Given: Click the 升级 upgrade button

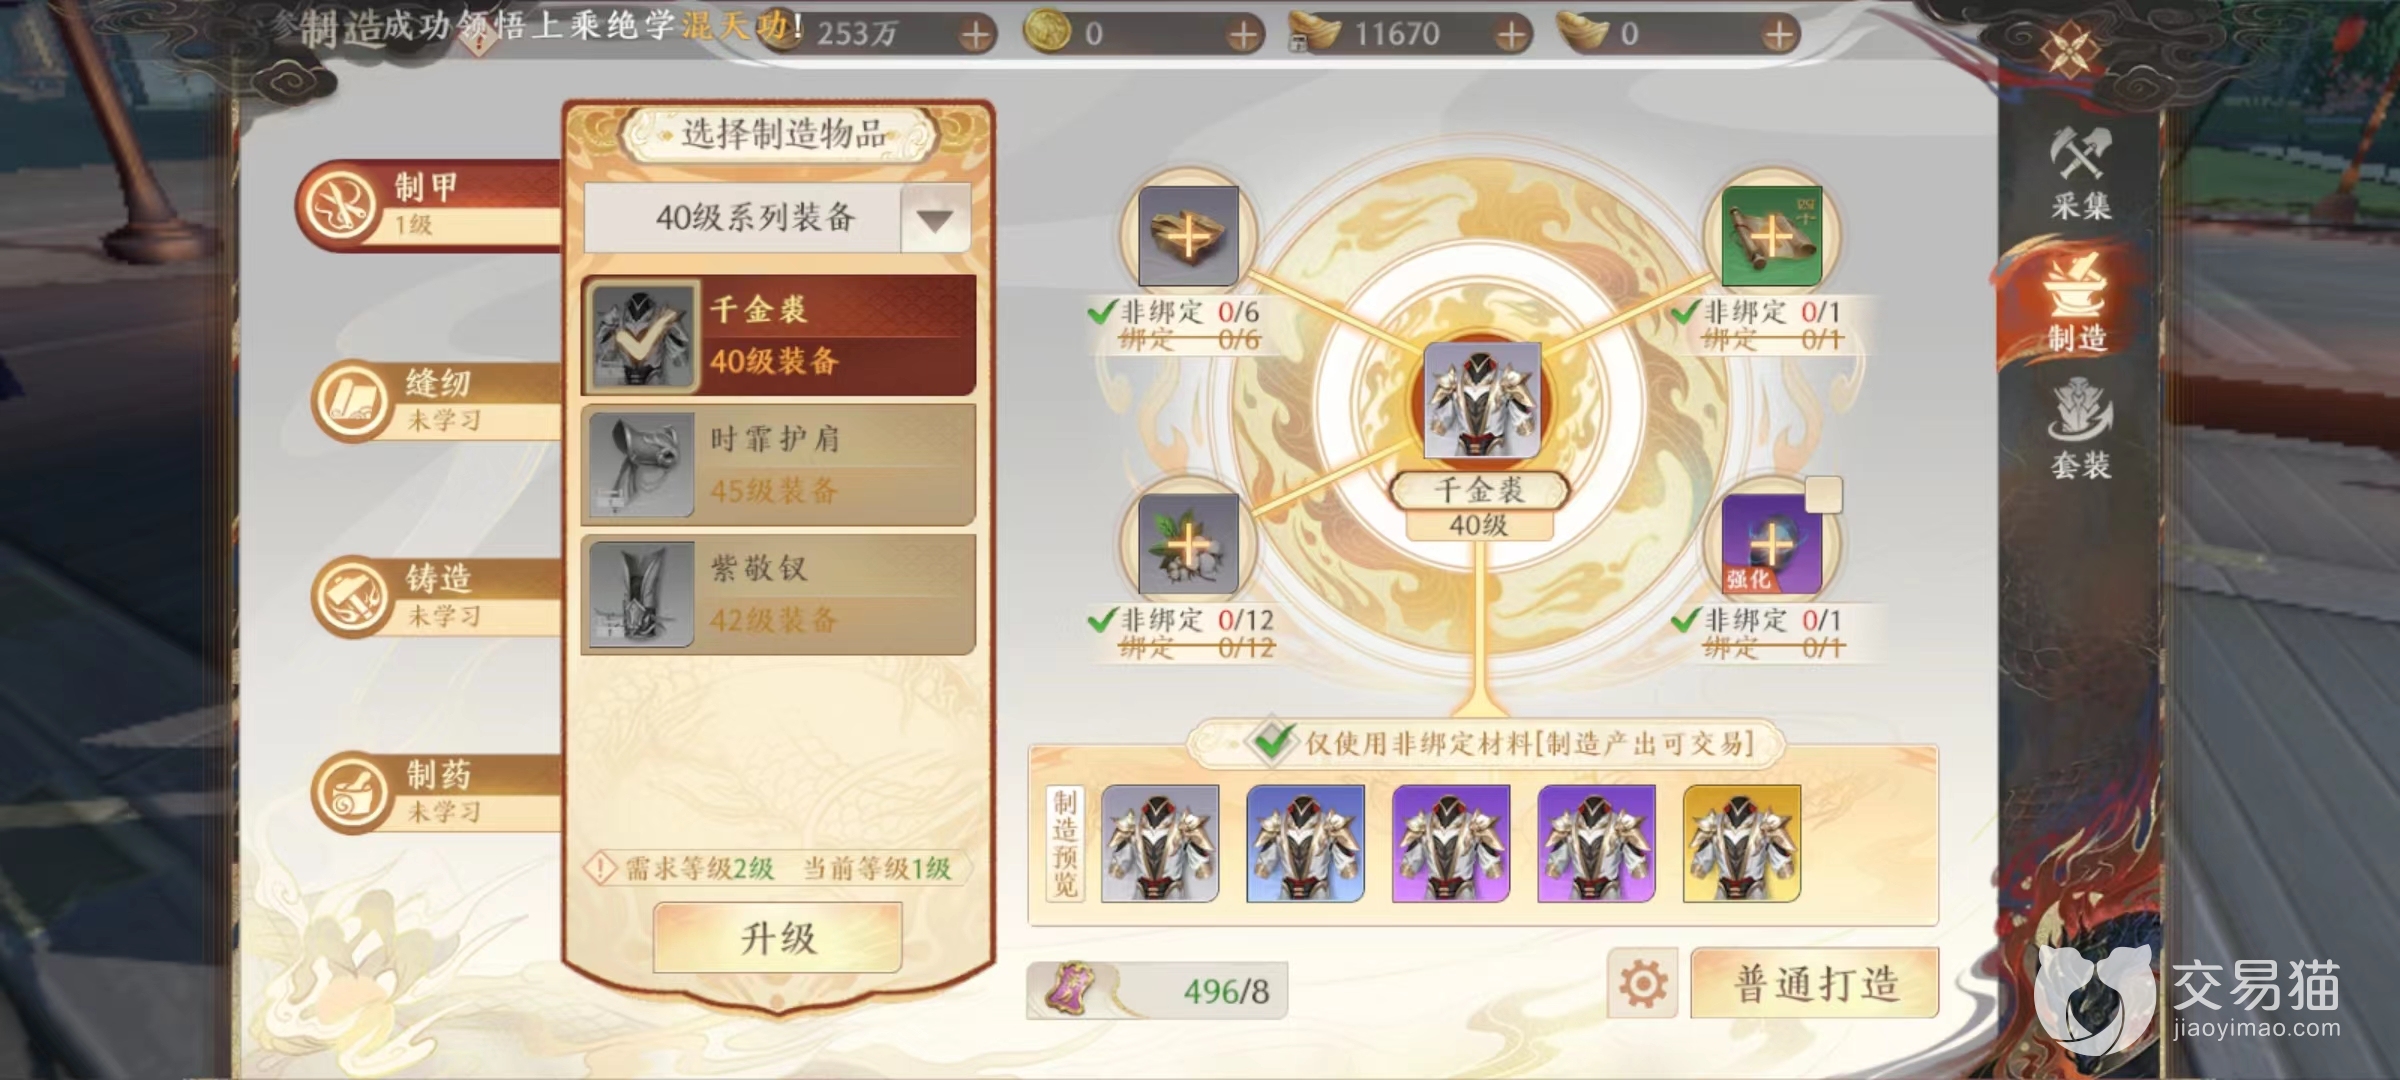Looking at the screenshot, I should pyautogui.click(x=778, y=938).
